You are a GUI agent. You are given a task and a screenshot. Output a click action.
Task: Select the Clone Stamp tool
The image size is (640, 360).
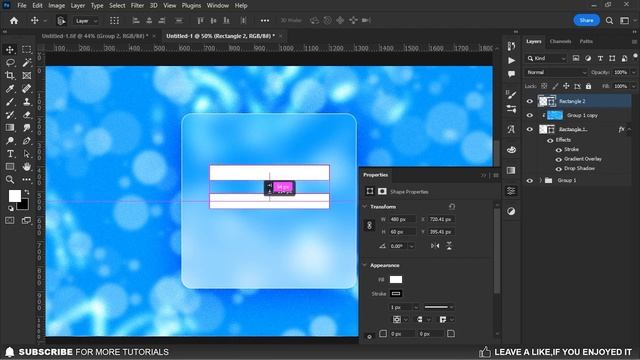pyautogui.click(x=27, y=102)
